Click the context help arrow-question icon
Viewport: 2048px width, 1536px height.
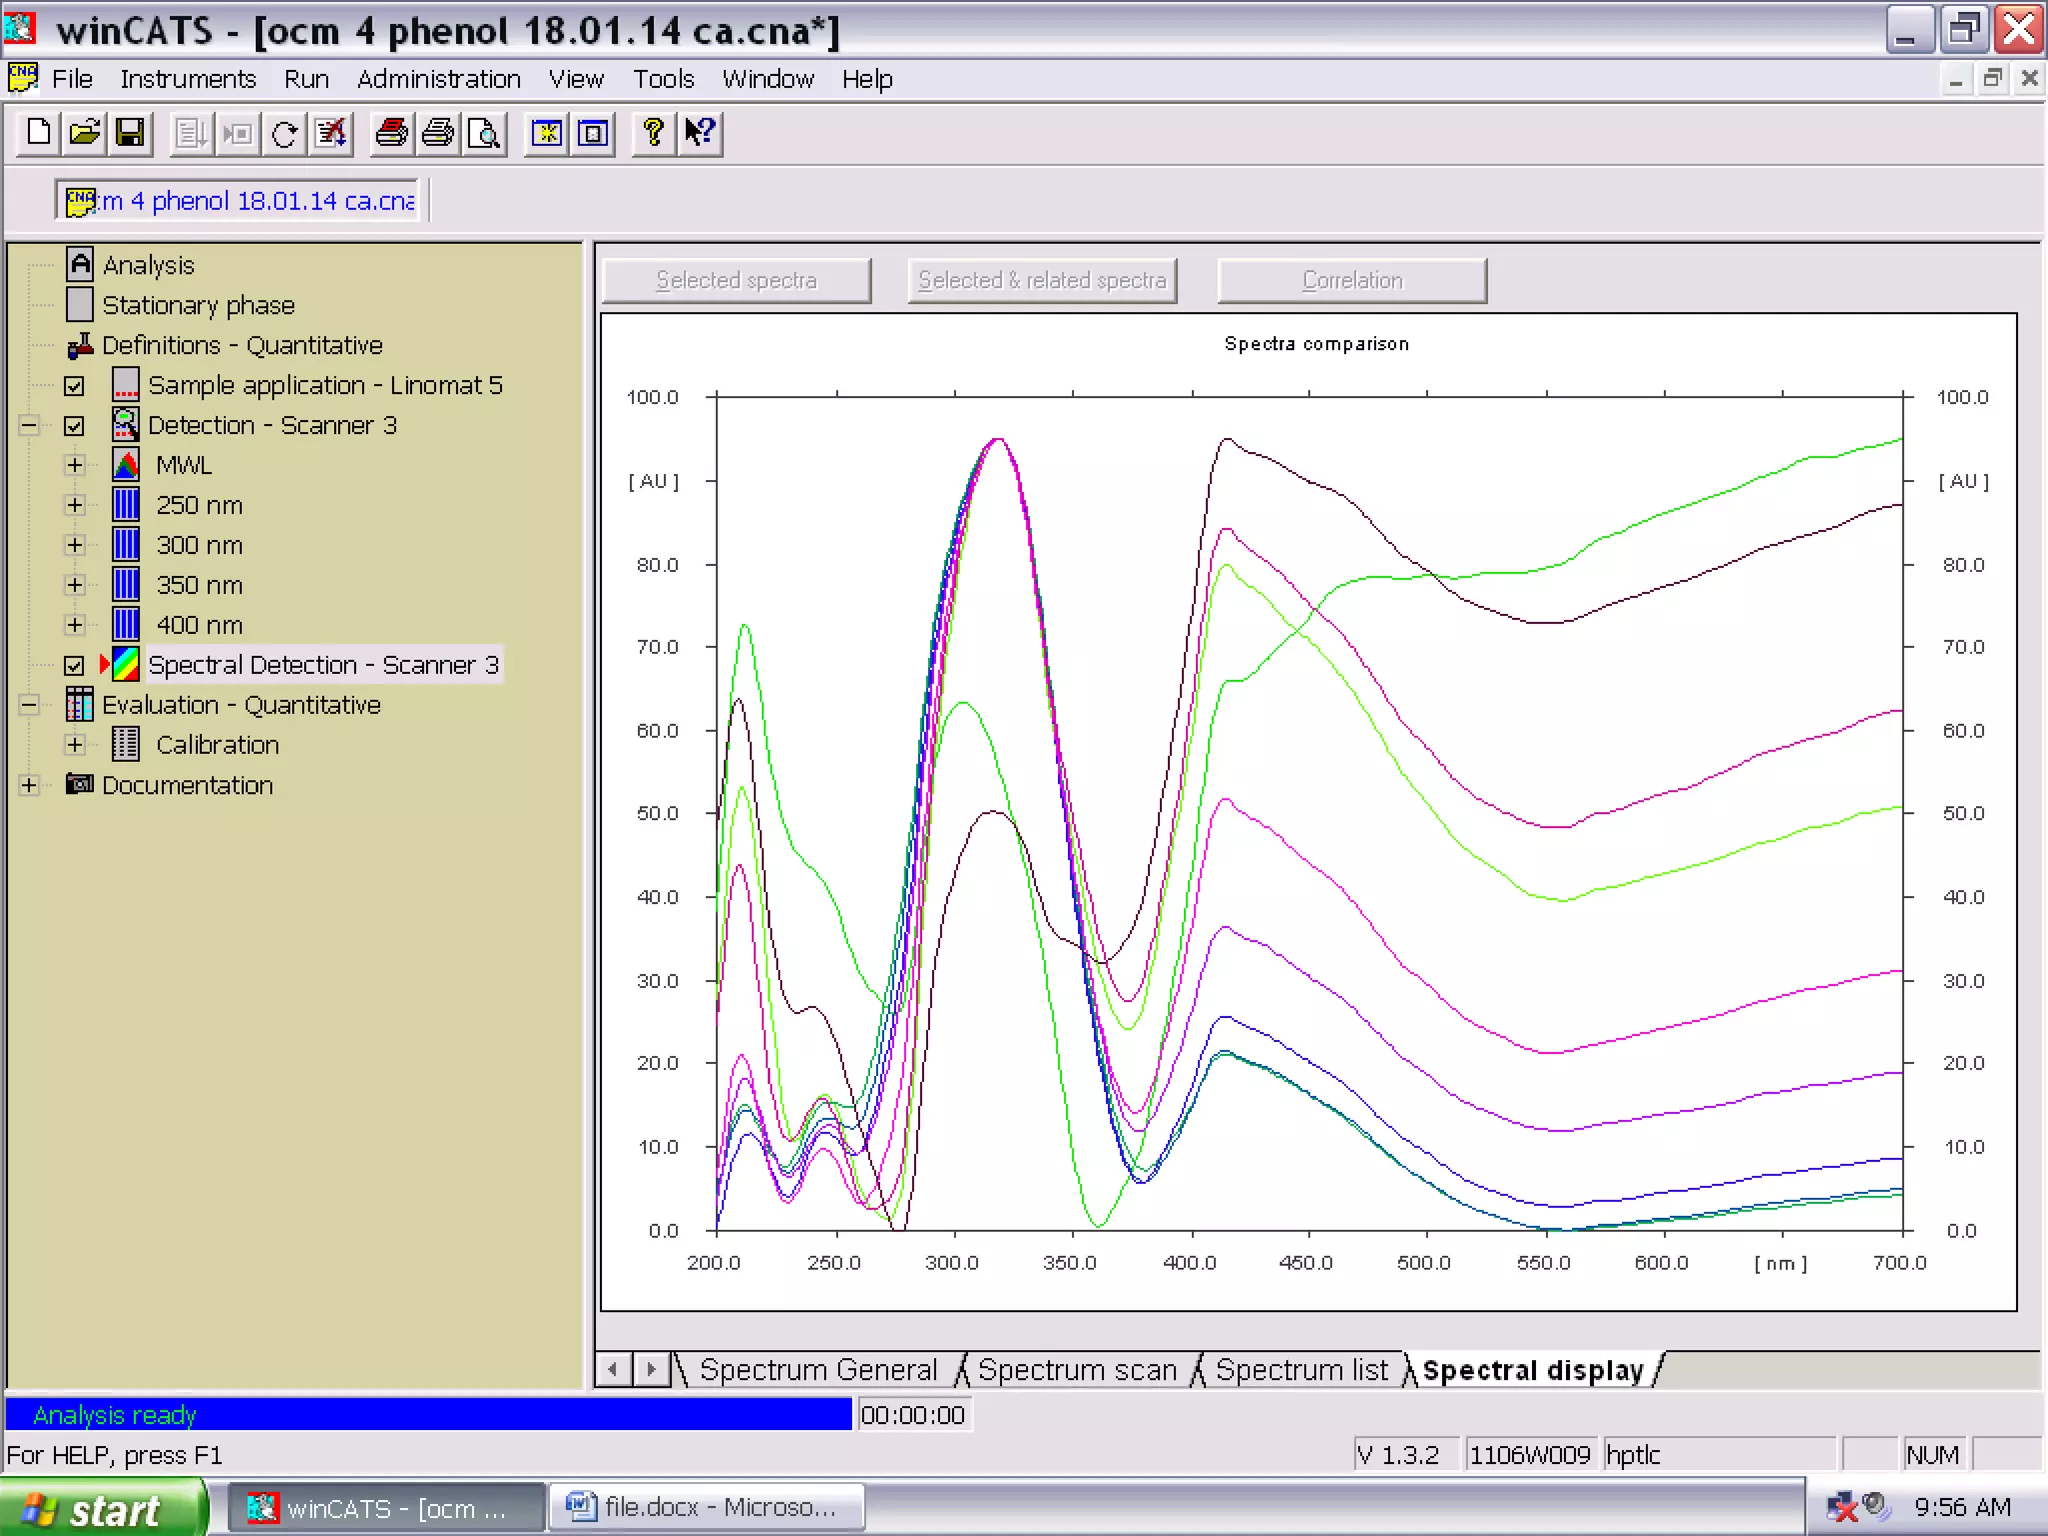tap(700, 133)
